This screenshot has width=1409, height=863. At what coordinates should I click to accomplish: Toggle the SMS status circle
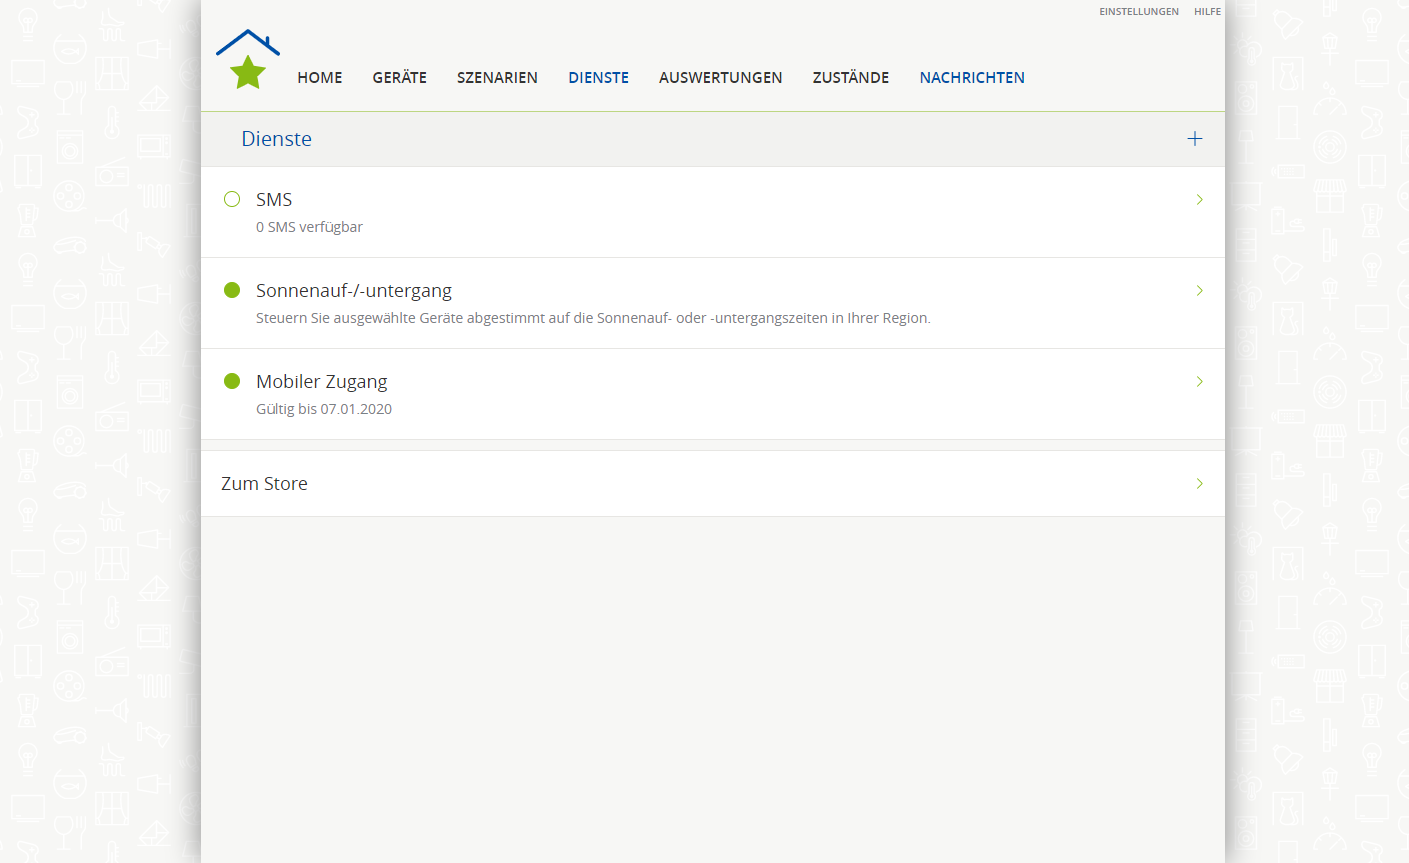click(x=232, y=199)
